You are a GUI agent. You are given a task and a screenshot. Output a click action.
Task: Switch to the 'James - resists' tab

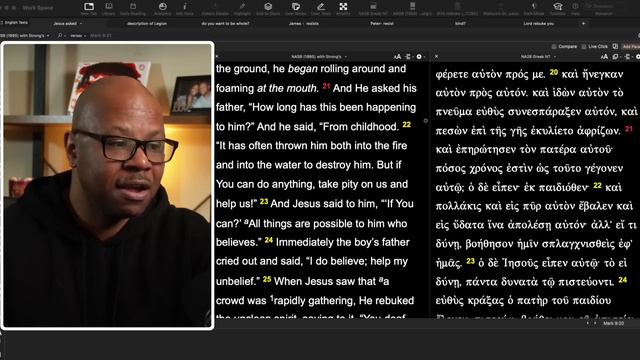[304, 24]
